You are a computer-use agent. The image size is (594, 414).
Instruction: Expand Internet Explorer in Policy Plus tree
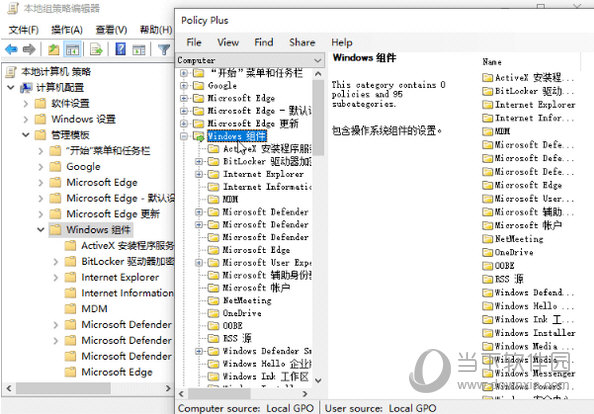click(199, 174)
